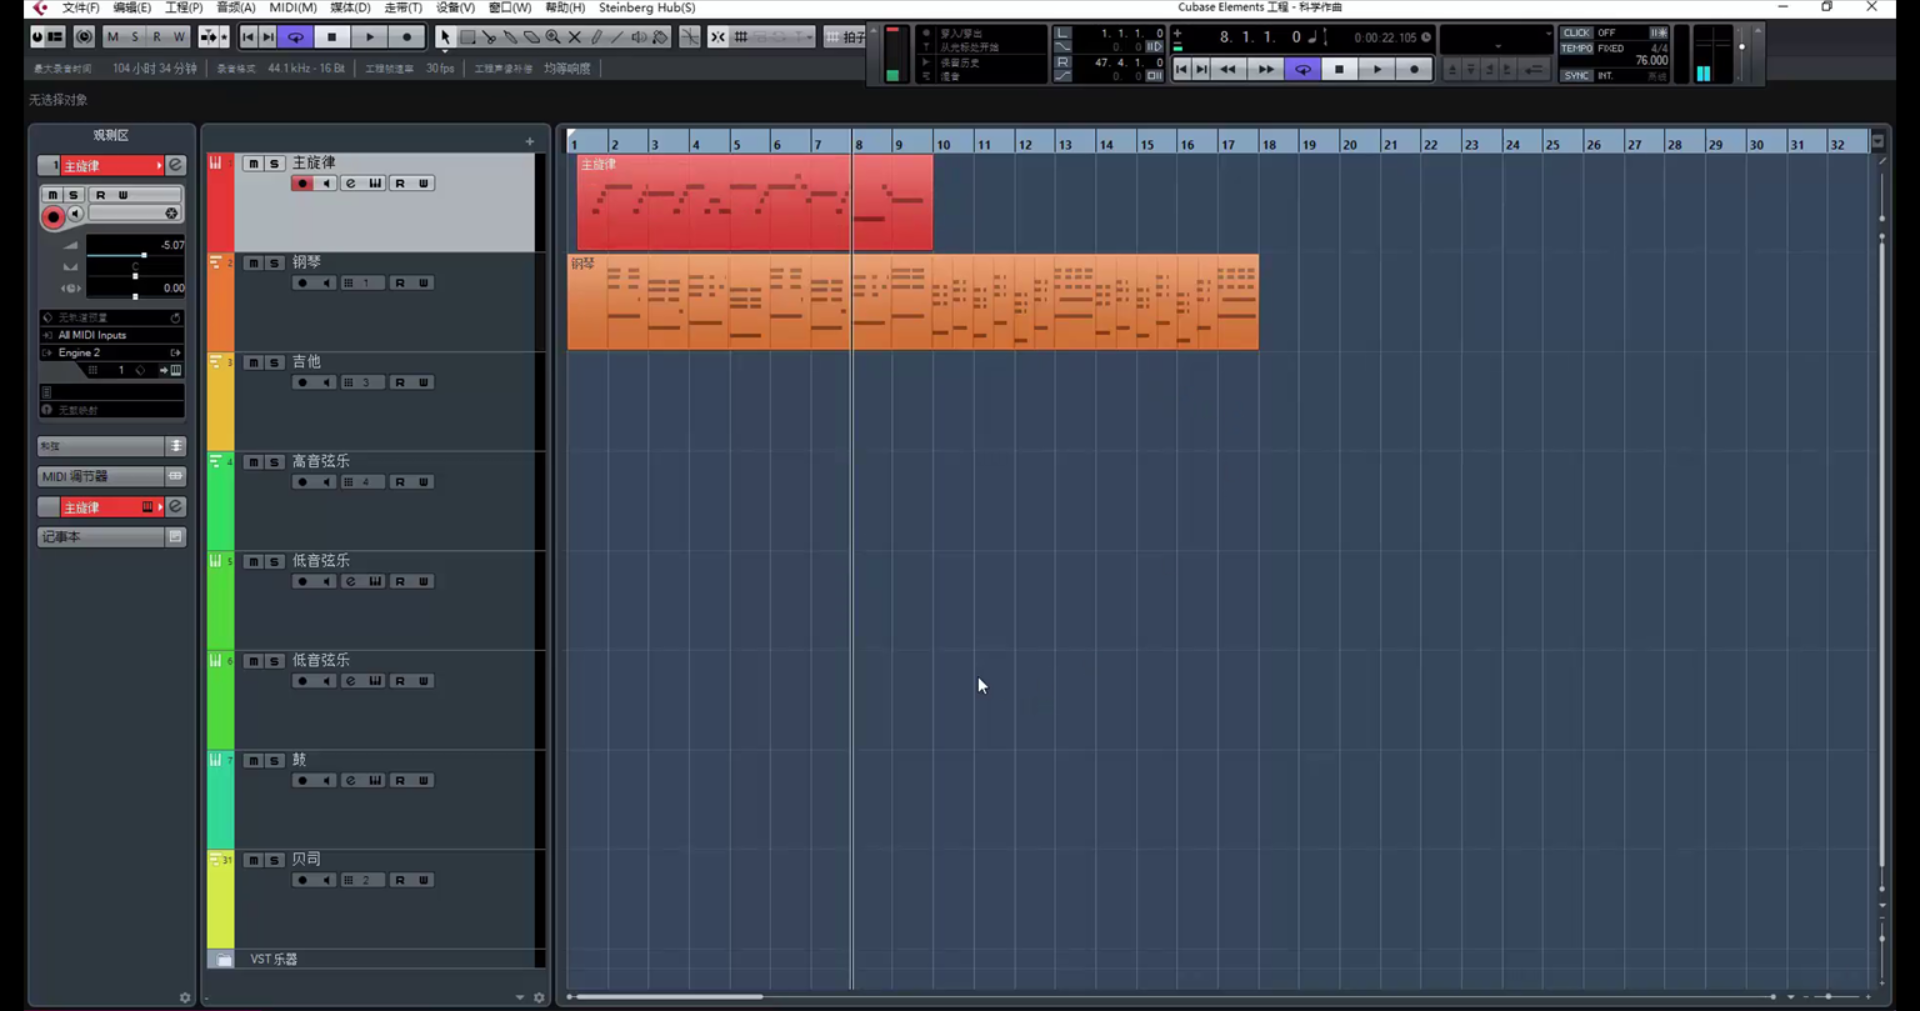
Task: Click the global Write automation W button
Action: pos(179,37)
